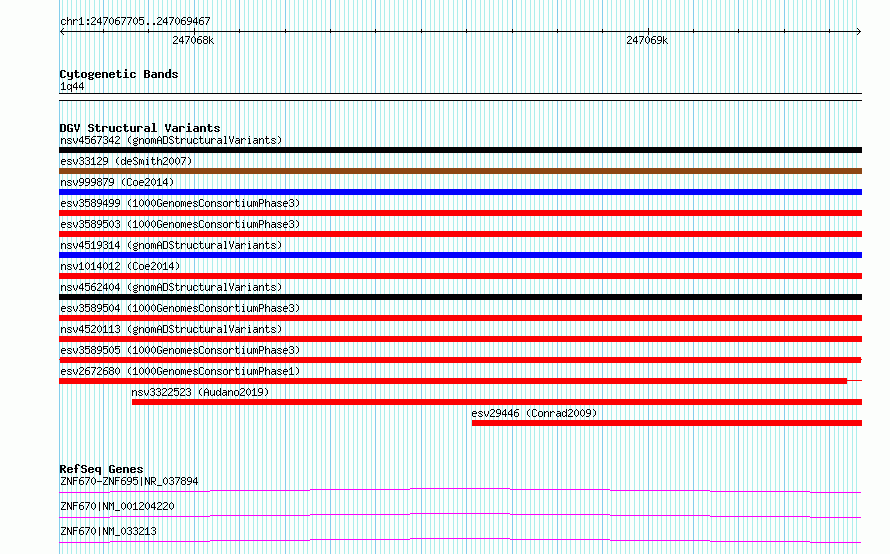Open esv3589504 variant label

click(180, 308)
